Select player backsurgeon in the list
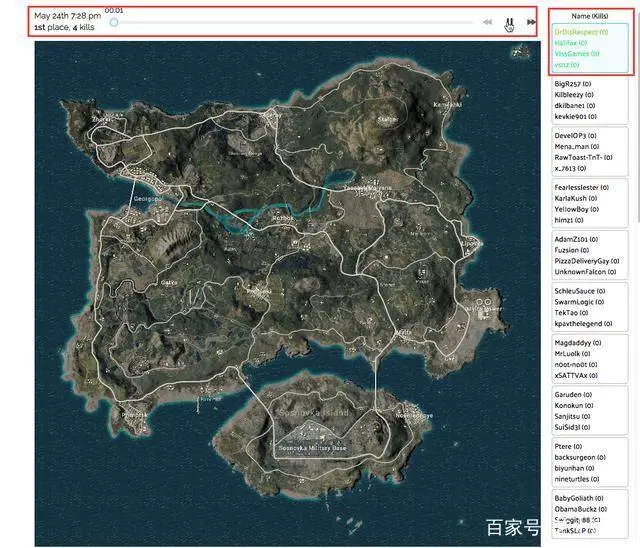Image resolution: width=640 pixels, height=548 pixels. coord(580,457)
